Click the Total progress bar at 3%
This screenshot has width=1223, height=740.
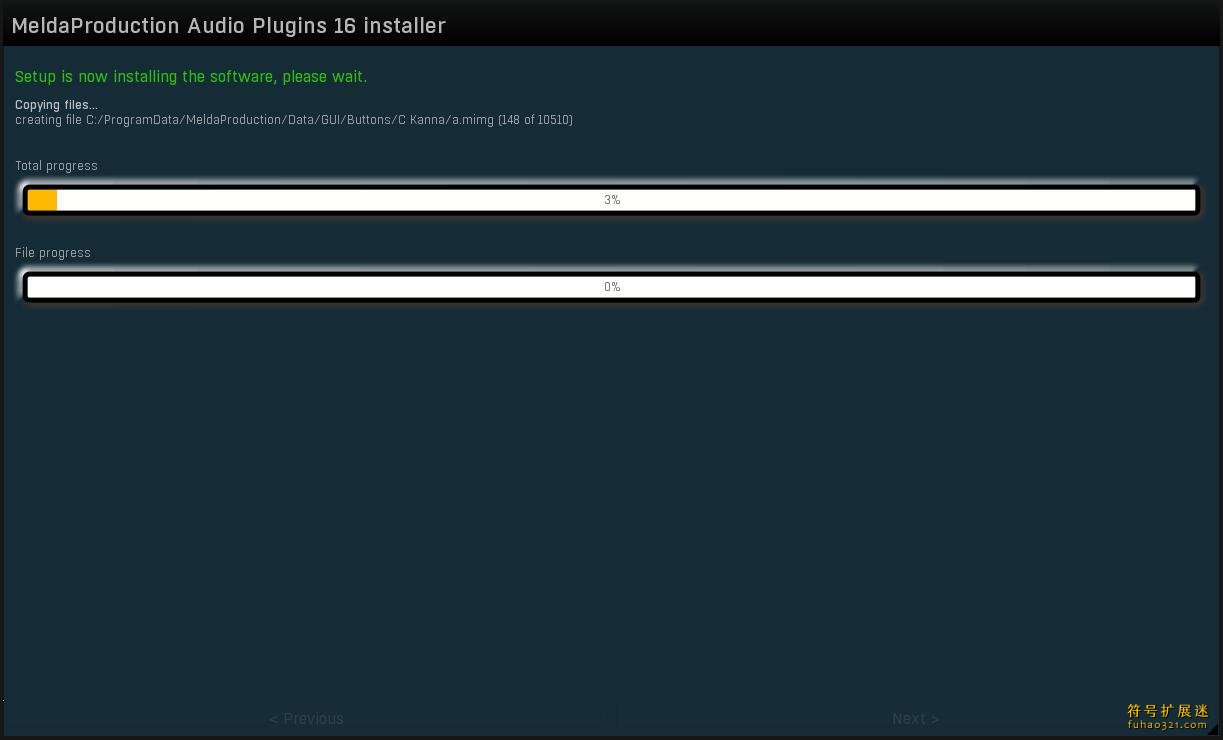point(611,200)
